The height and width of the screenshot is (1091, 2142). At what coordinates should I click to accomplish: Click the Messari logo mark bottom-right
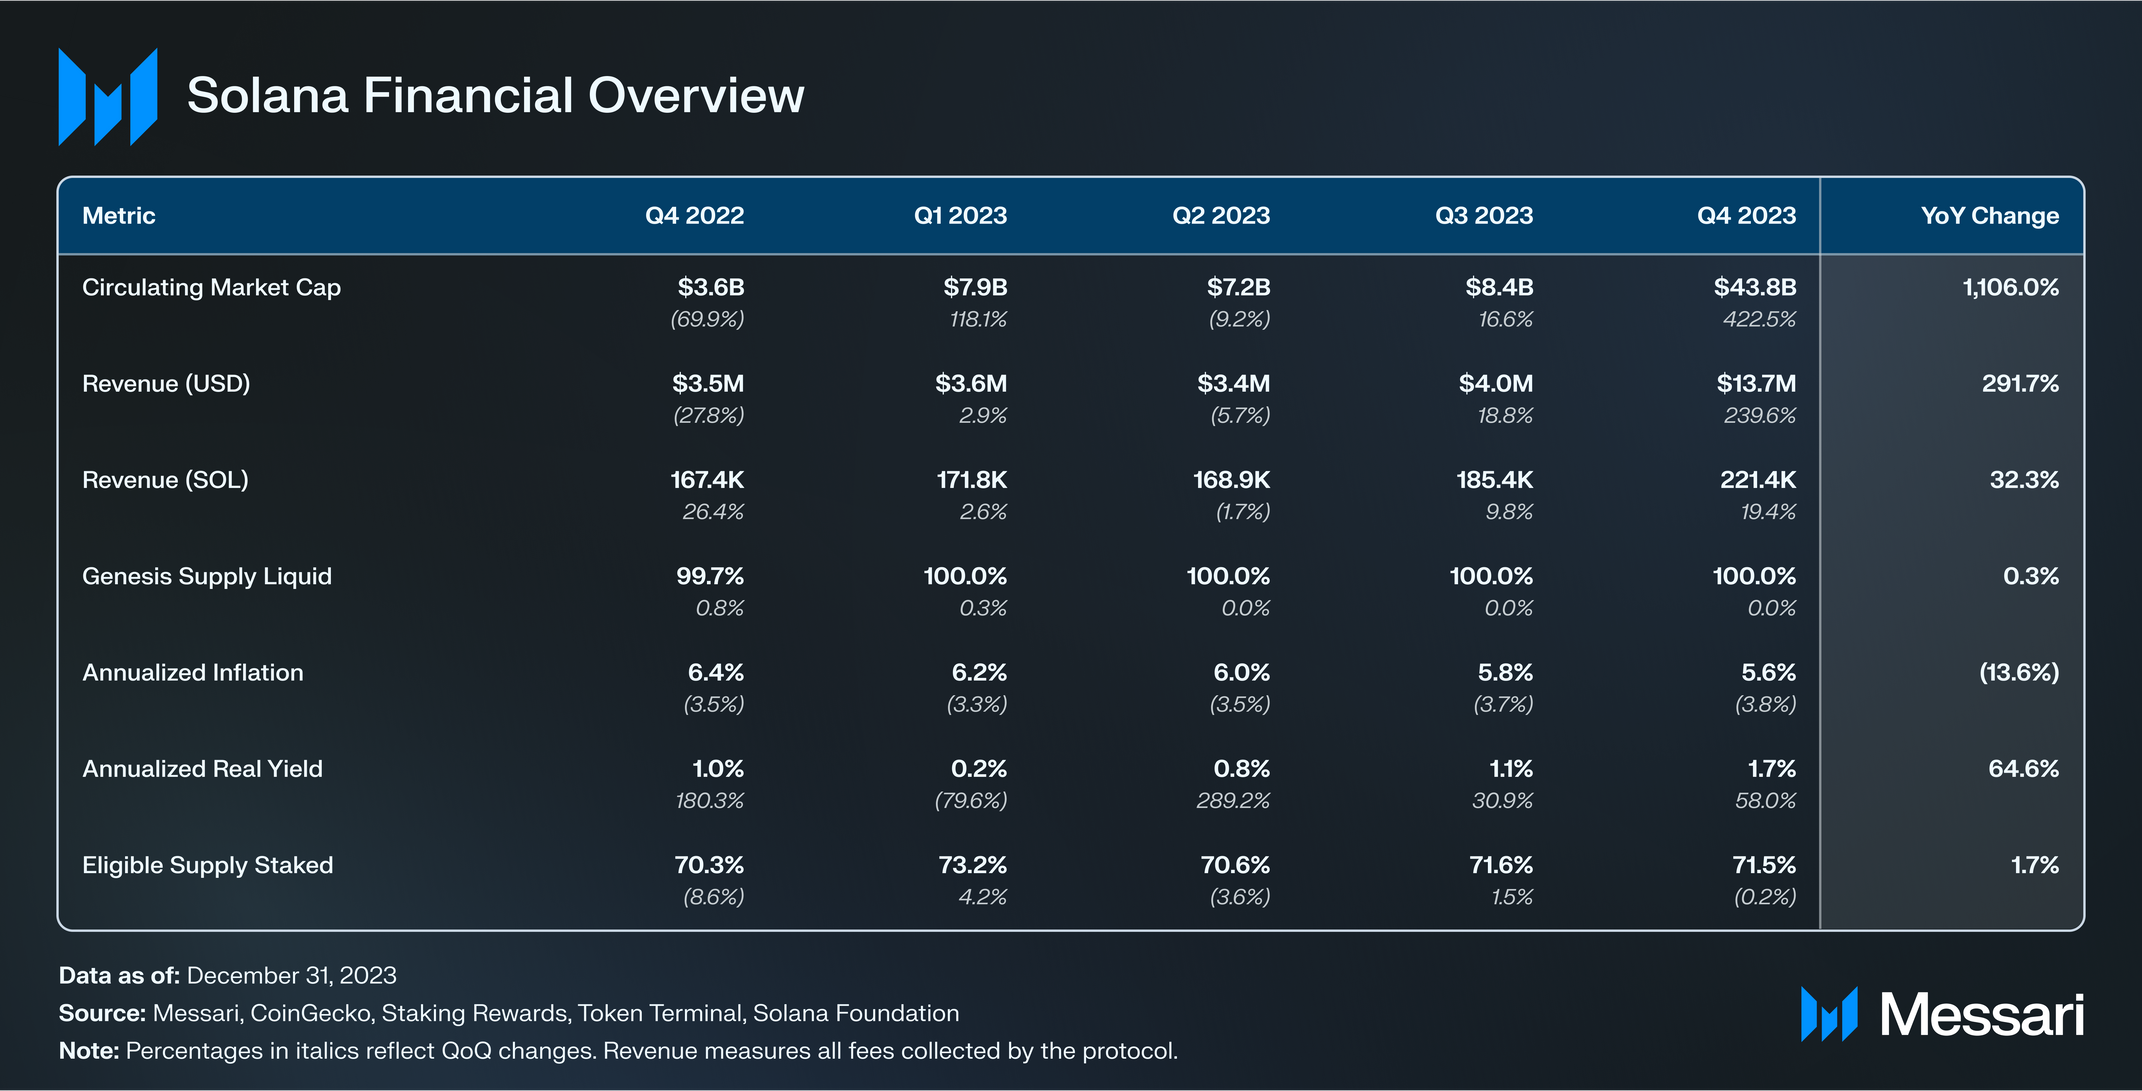tap(1828, 1014)
